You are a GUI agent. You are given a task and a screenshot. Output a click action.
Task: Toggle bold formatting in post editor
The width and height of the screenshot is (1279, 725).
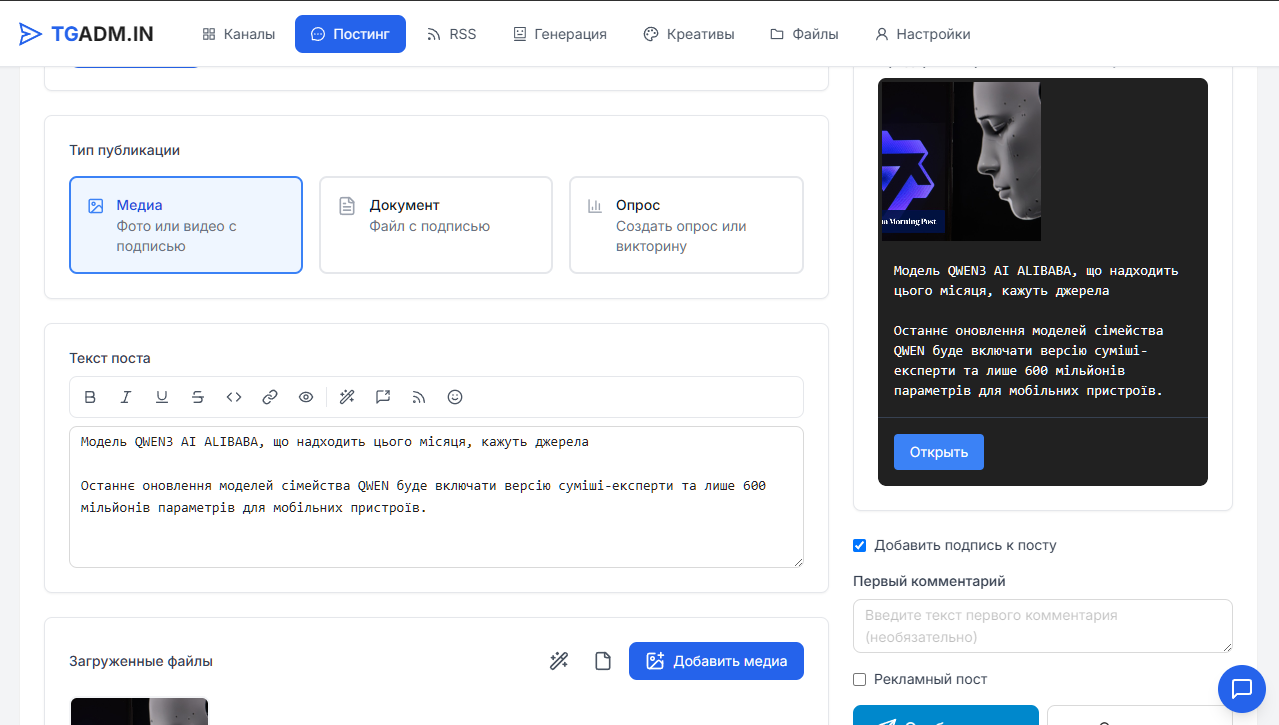pyautogui.click(x=90, y=397)
